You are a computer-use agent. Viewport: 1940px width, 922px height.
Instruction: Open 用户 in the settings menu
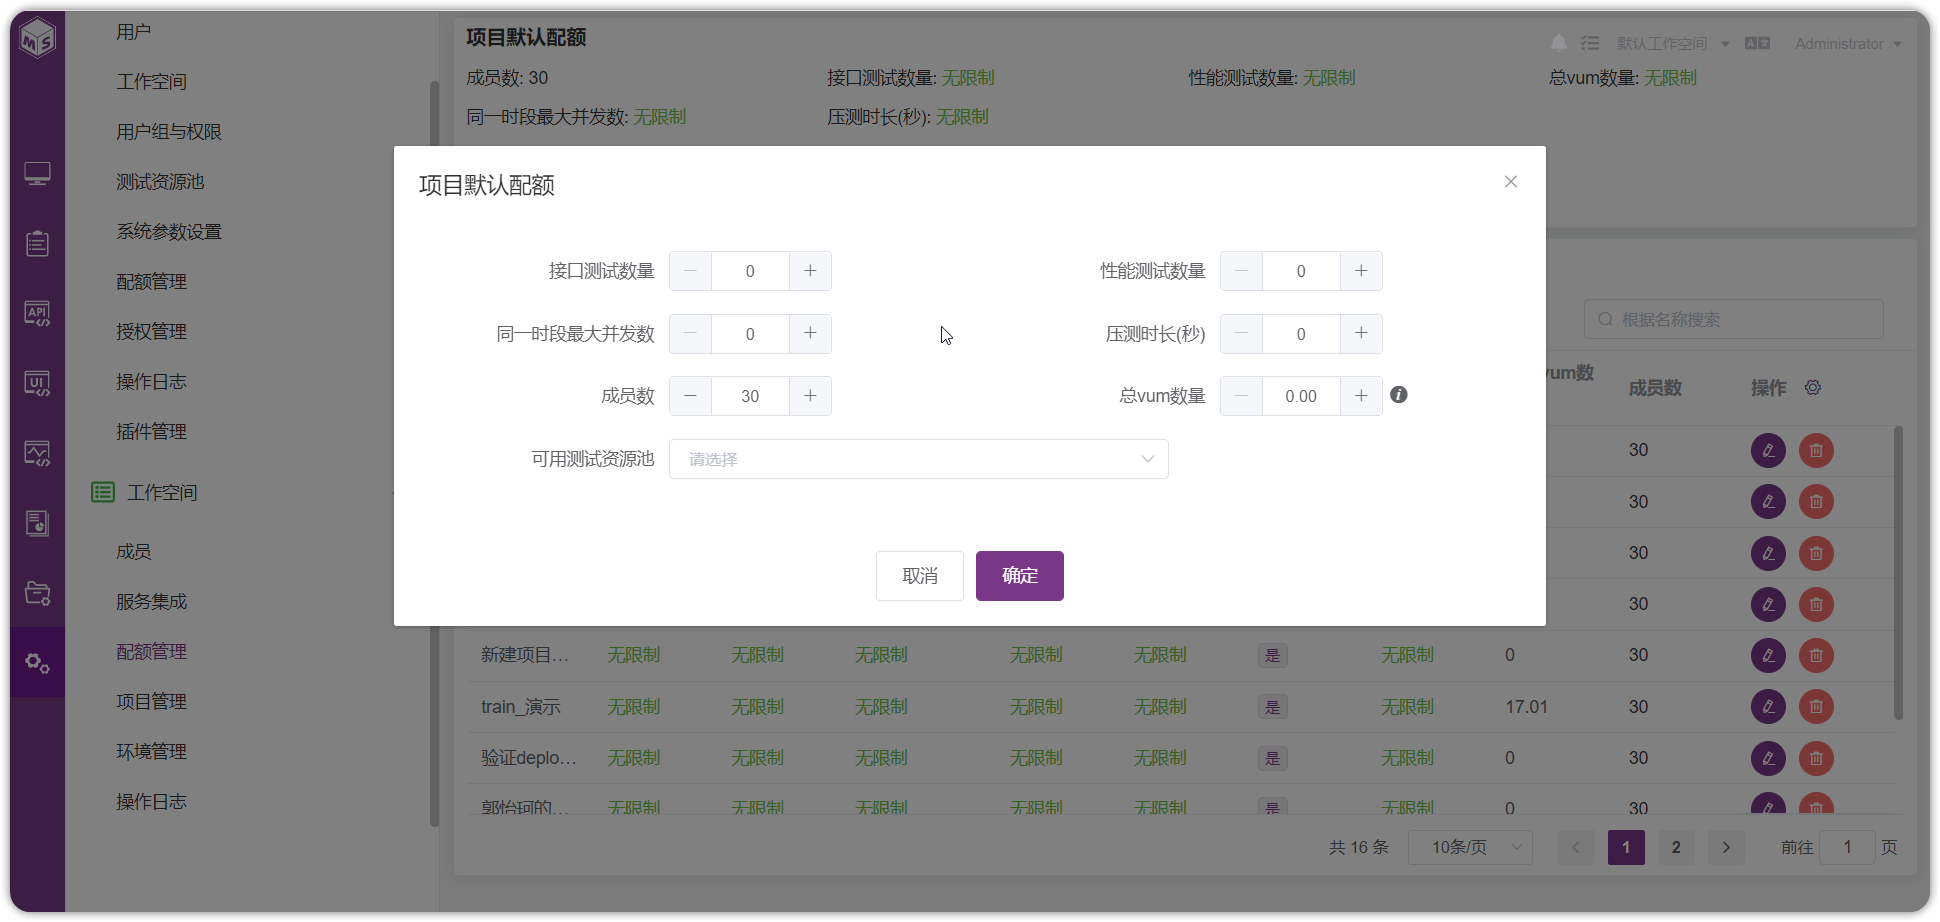click(134, 32)
